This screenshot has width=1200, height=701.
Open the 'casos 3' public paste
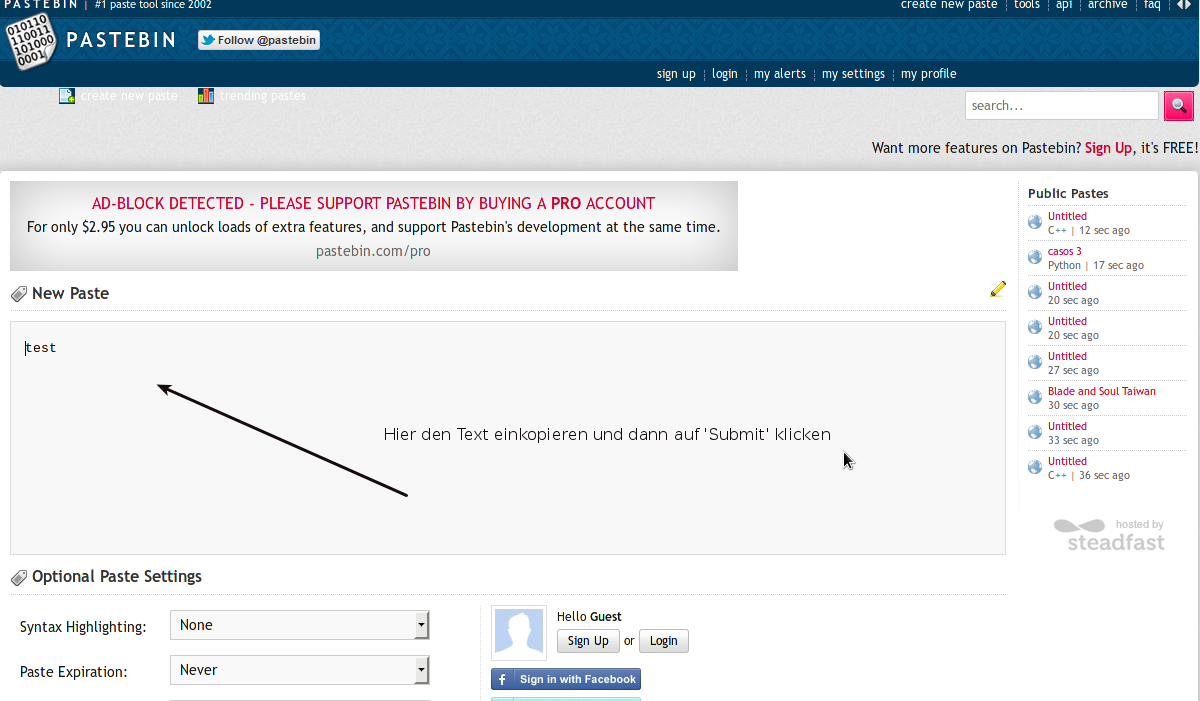(1065, 251)
